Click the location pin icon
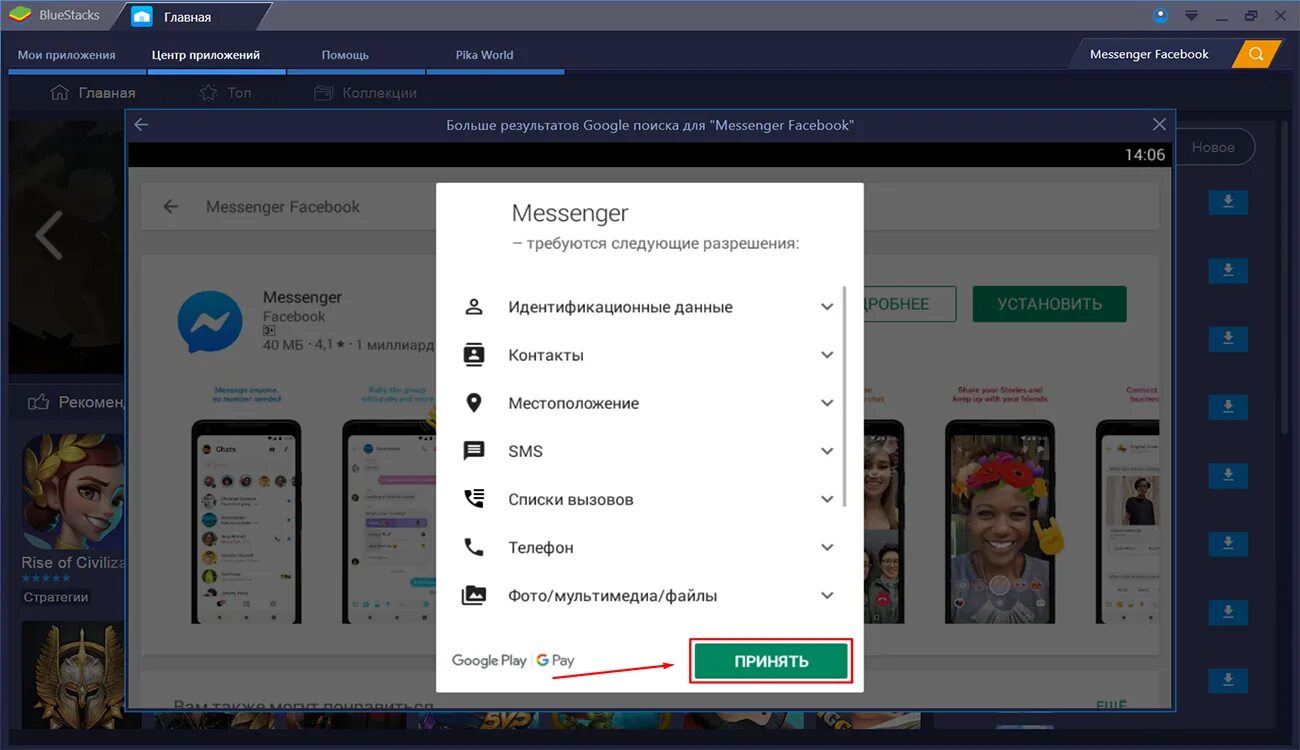The image size is (1300, 750). click(x=474, y=403)
